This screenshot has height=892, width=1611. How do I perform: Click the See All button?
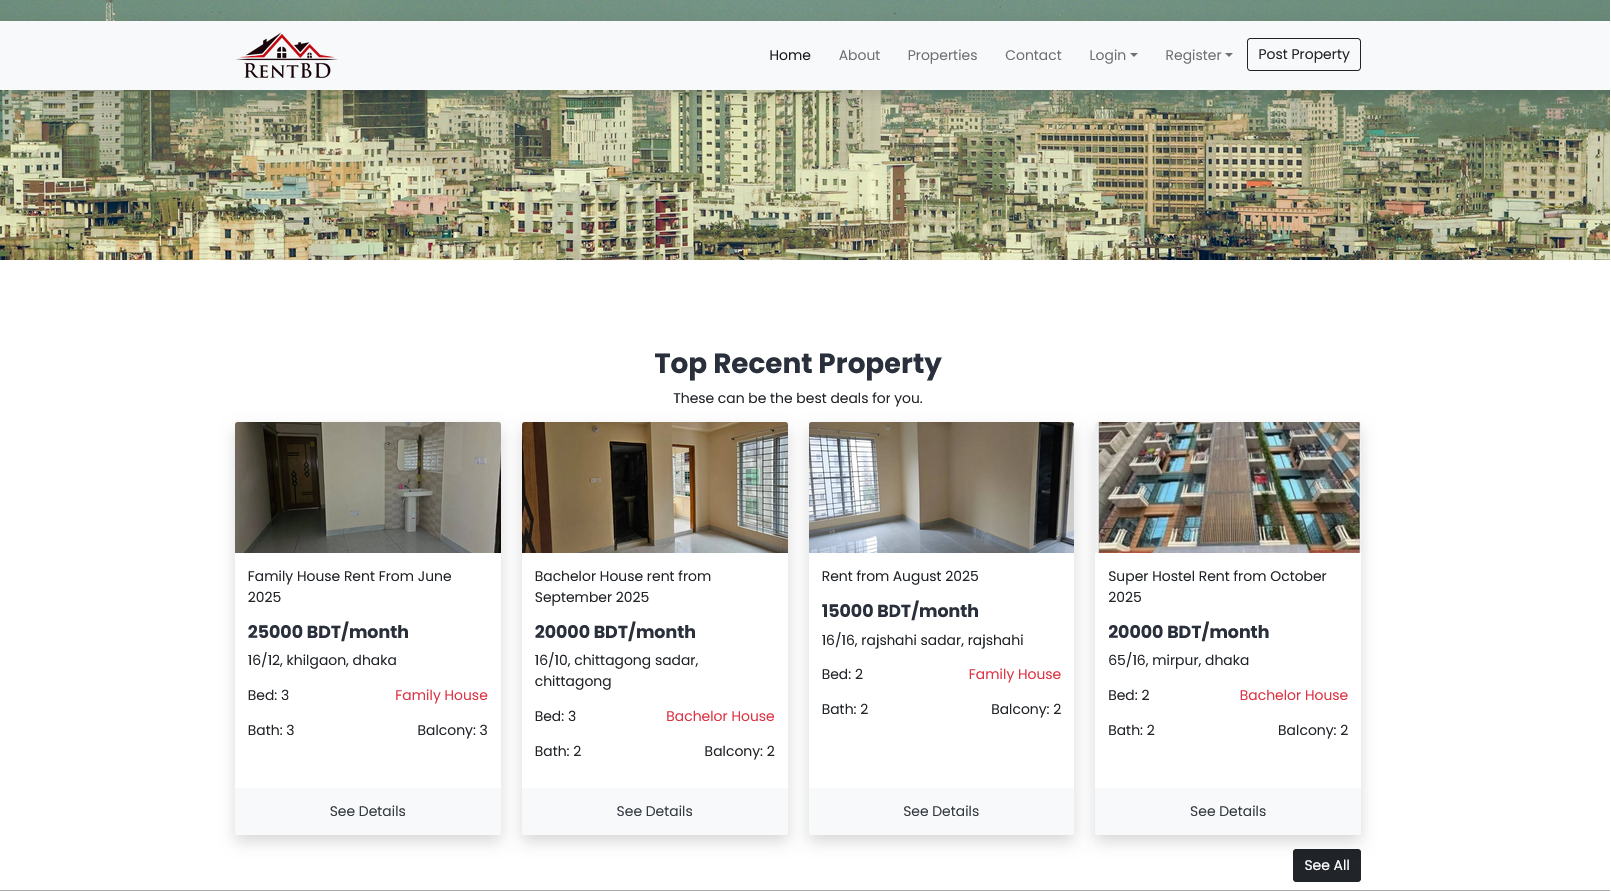pyautogui.click(x=1325, y=865)
